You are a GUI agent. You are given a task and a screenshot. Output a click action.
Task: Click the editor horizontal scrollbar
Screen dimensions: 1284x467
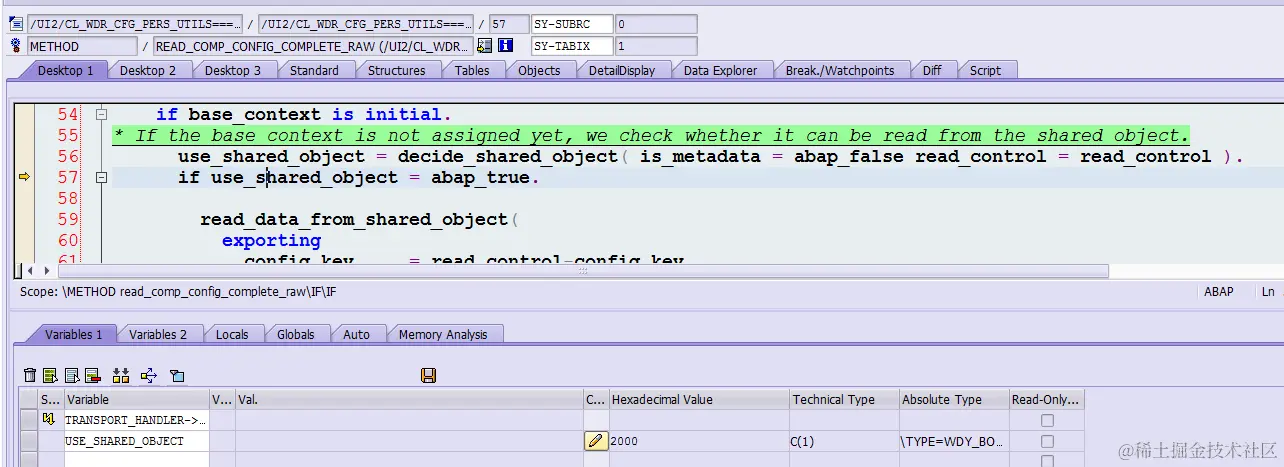pyautogui.click(x=583, y=271)
